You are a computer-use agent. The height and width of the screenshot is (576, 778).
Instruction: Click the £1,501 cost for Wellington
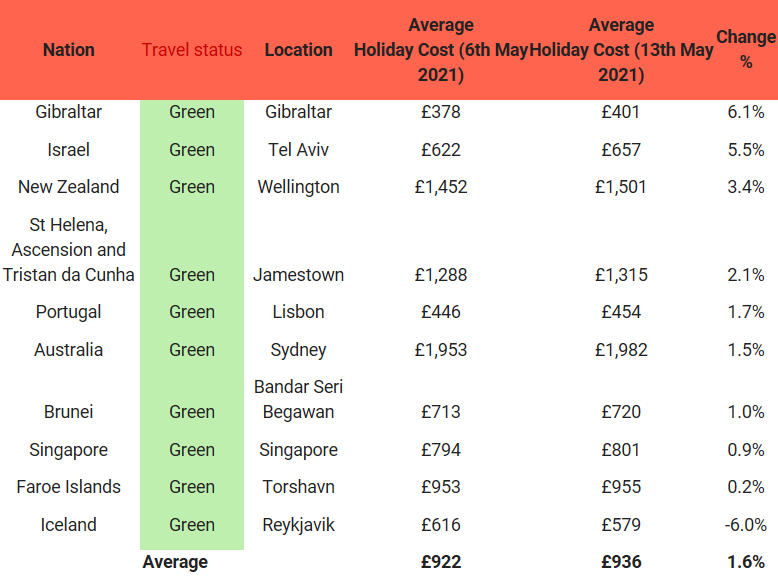(x=621, y=187)
